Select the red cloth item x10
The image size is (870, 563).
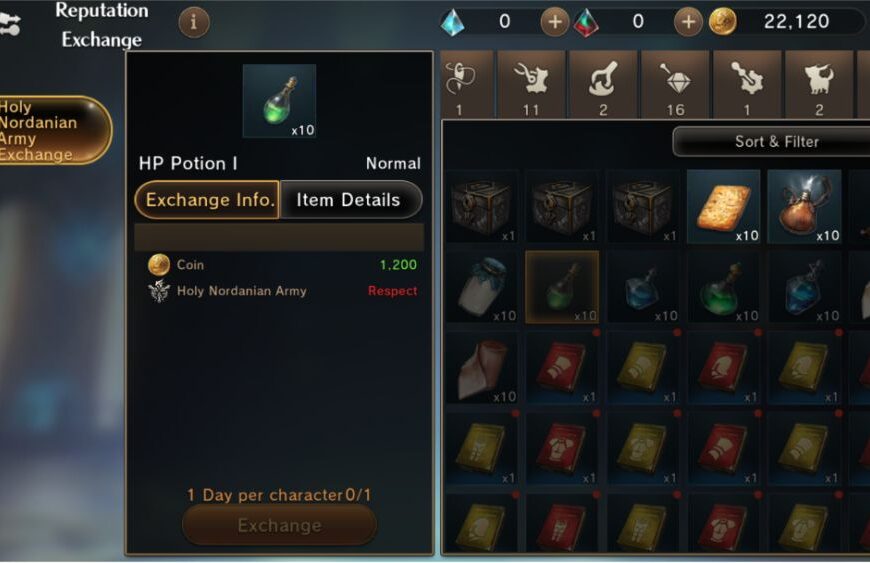coord(482,368)
